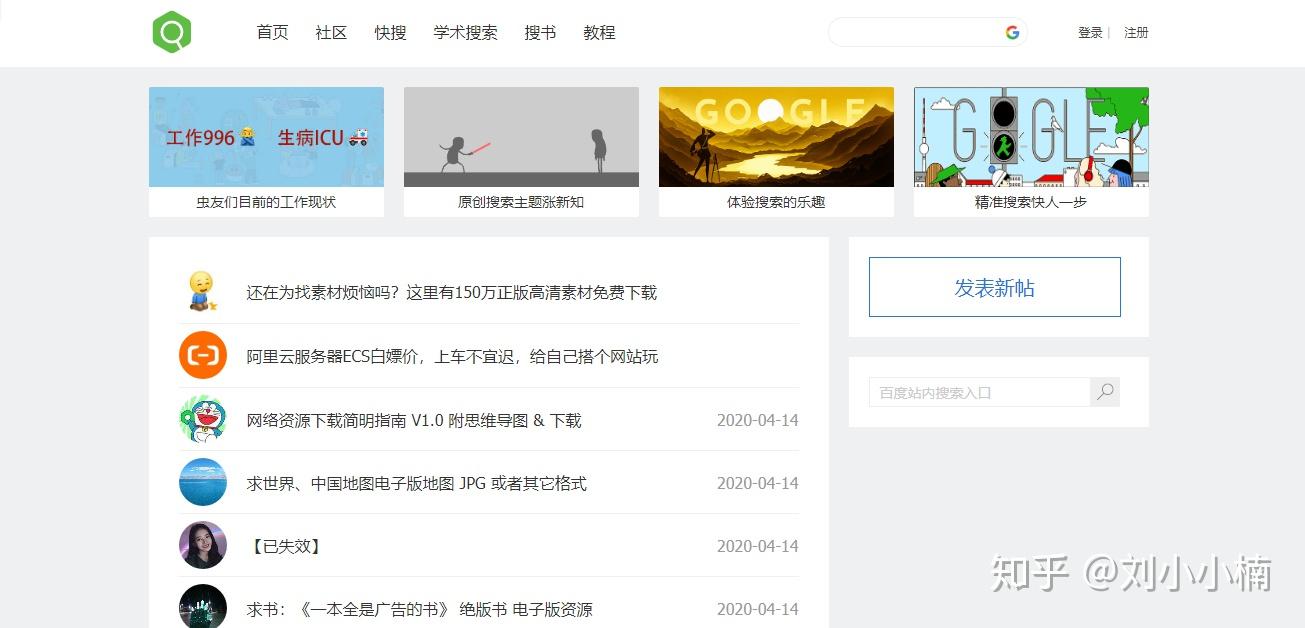Click the dark avatar beside 求书 post
This screenshot has height=628, width=1305.
[x=203, y=606]
